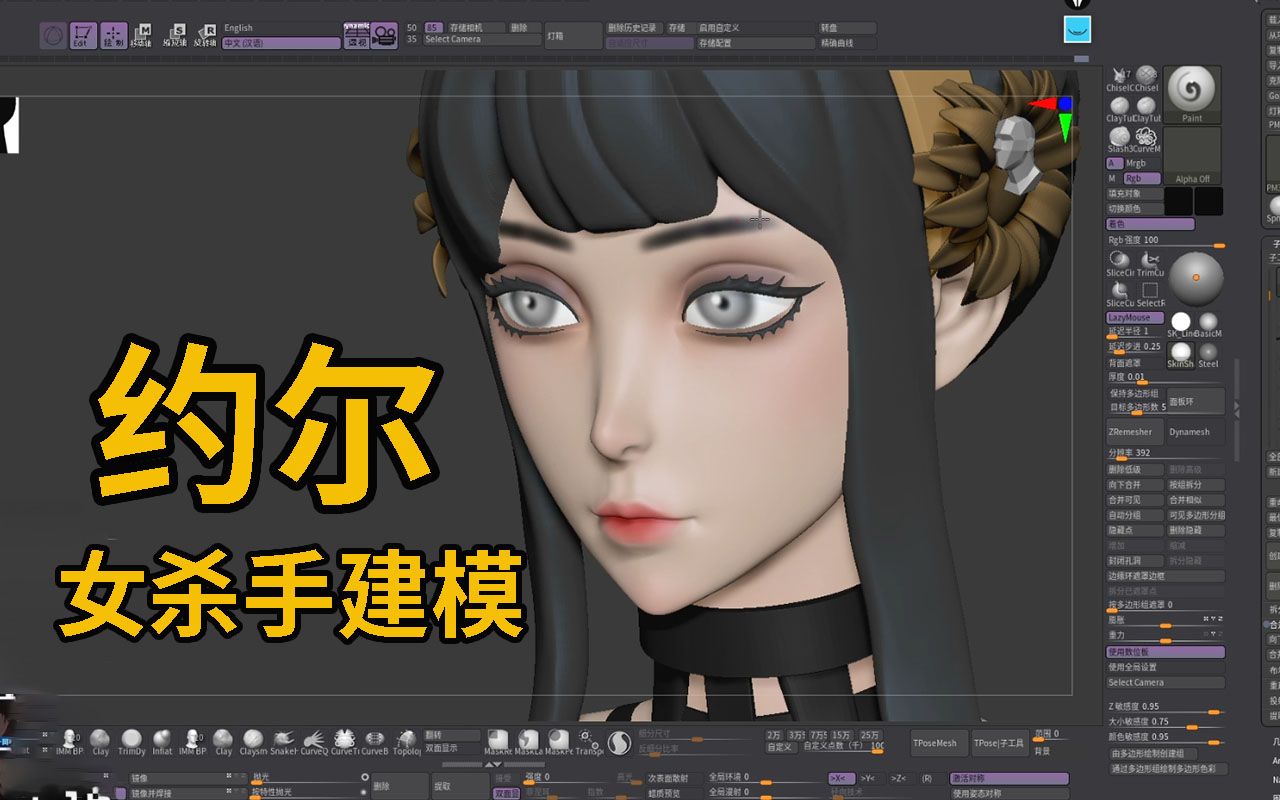The width and height of the screenshot is (1280, 800).
Task: Click the Dynamesh button
Action: pyautogui.click(x=1195, y=432)
